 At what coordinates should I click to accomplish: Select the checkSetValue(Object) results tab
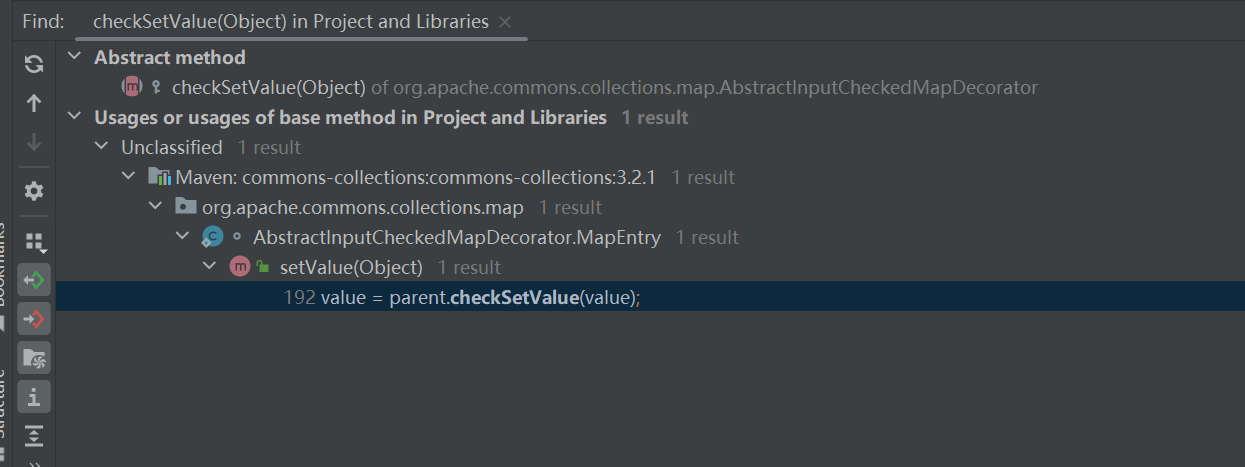point(290,21)
